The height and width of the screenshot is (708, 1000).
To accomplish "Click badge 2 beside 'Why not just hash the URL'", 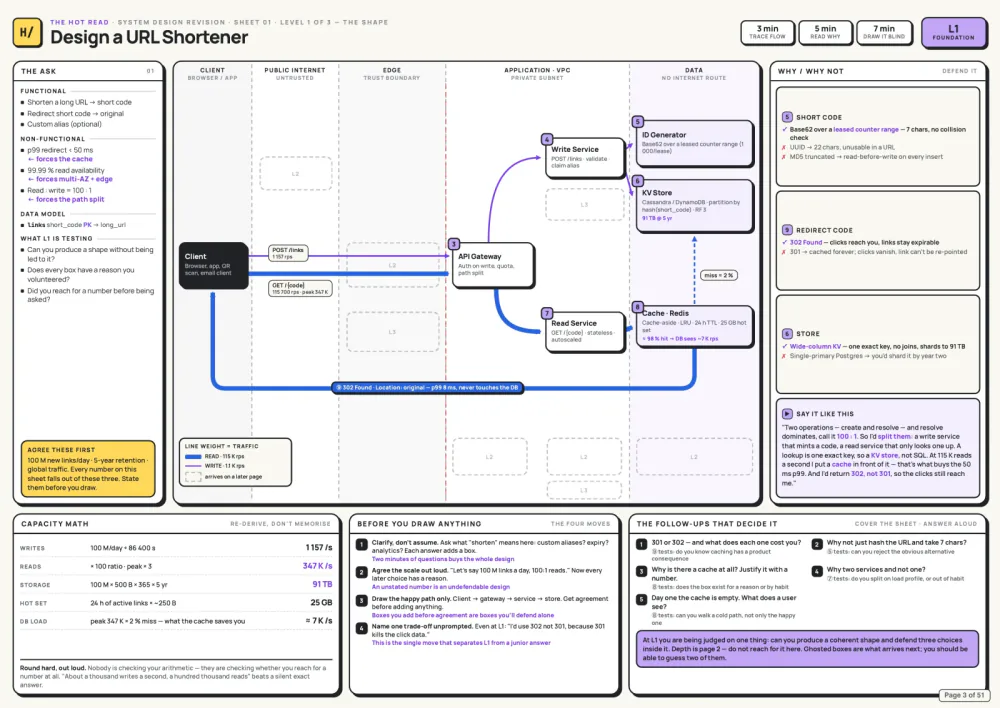I will click(817, 544).
